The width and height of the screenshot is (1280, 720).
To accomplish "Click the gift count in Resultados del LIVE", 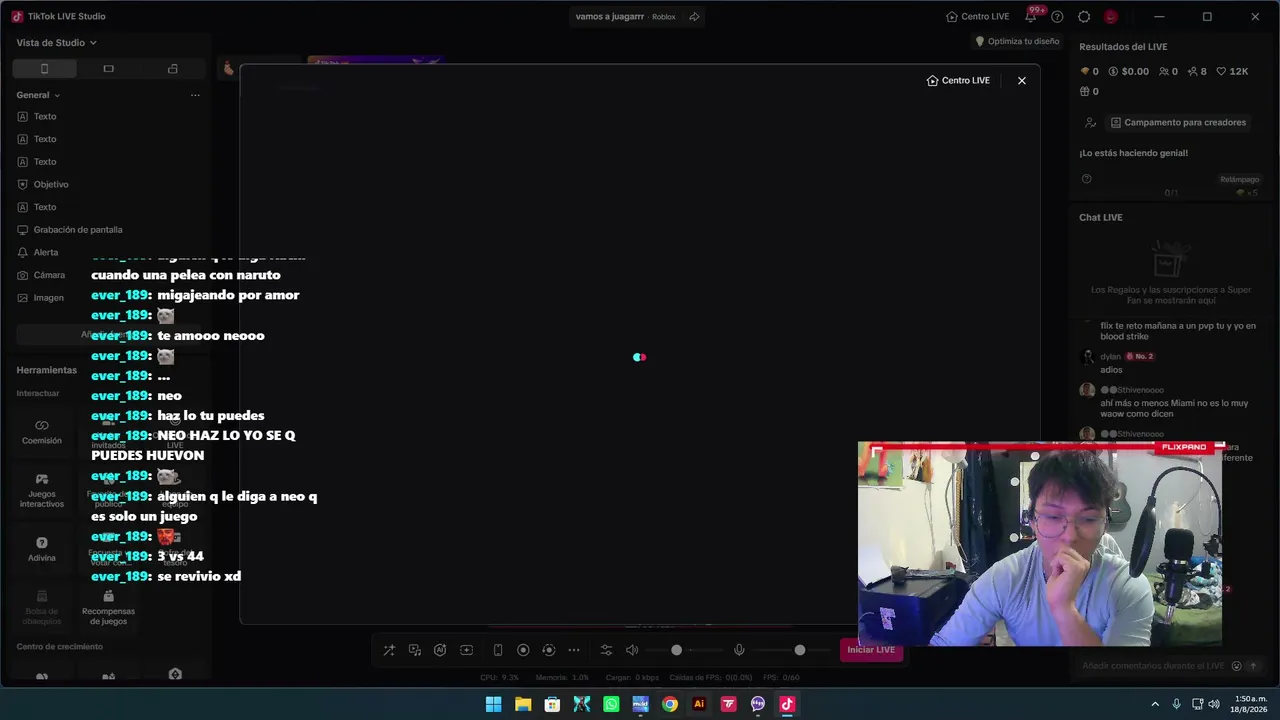I will coord(1090,92).
